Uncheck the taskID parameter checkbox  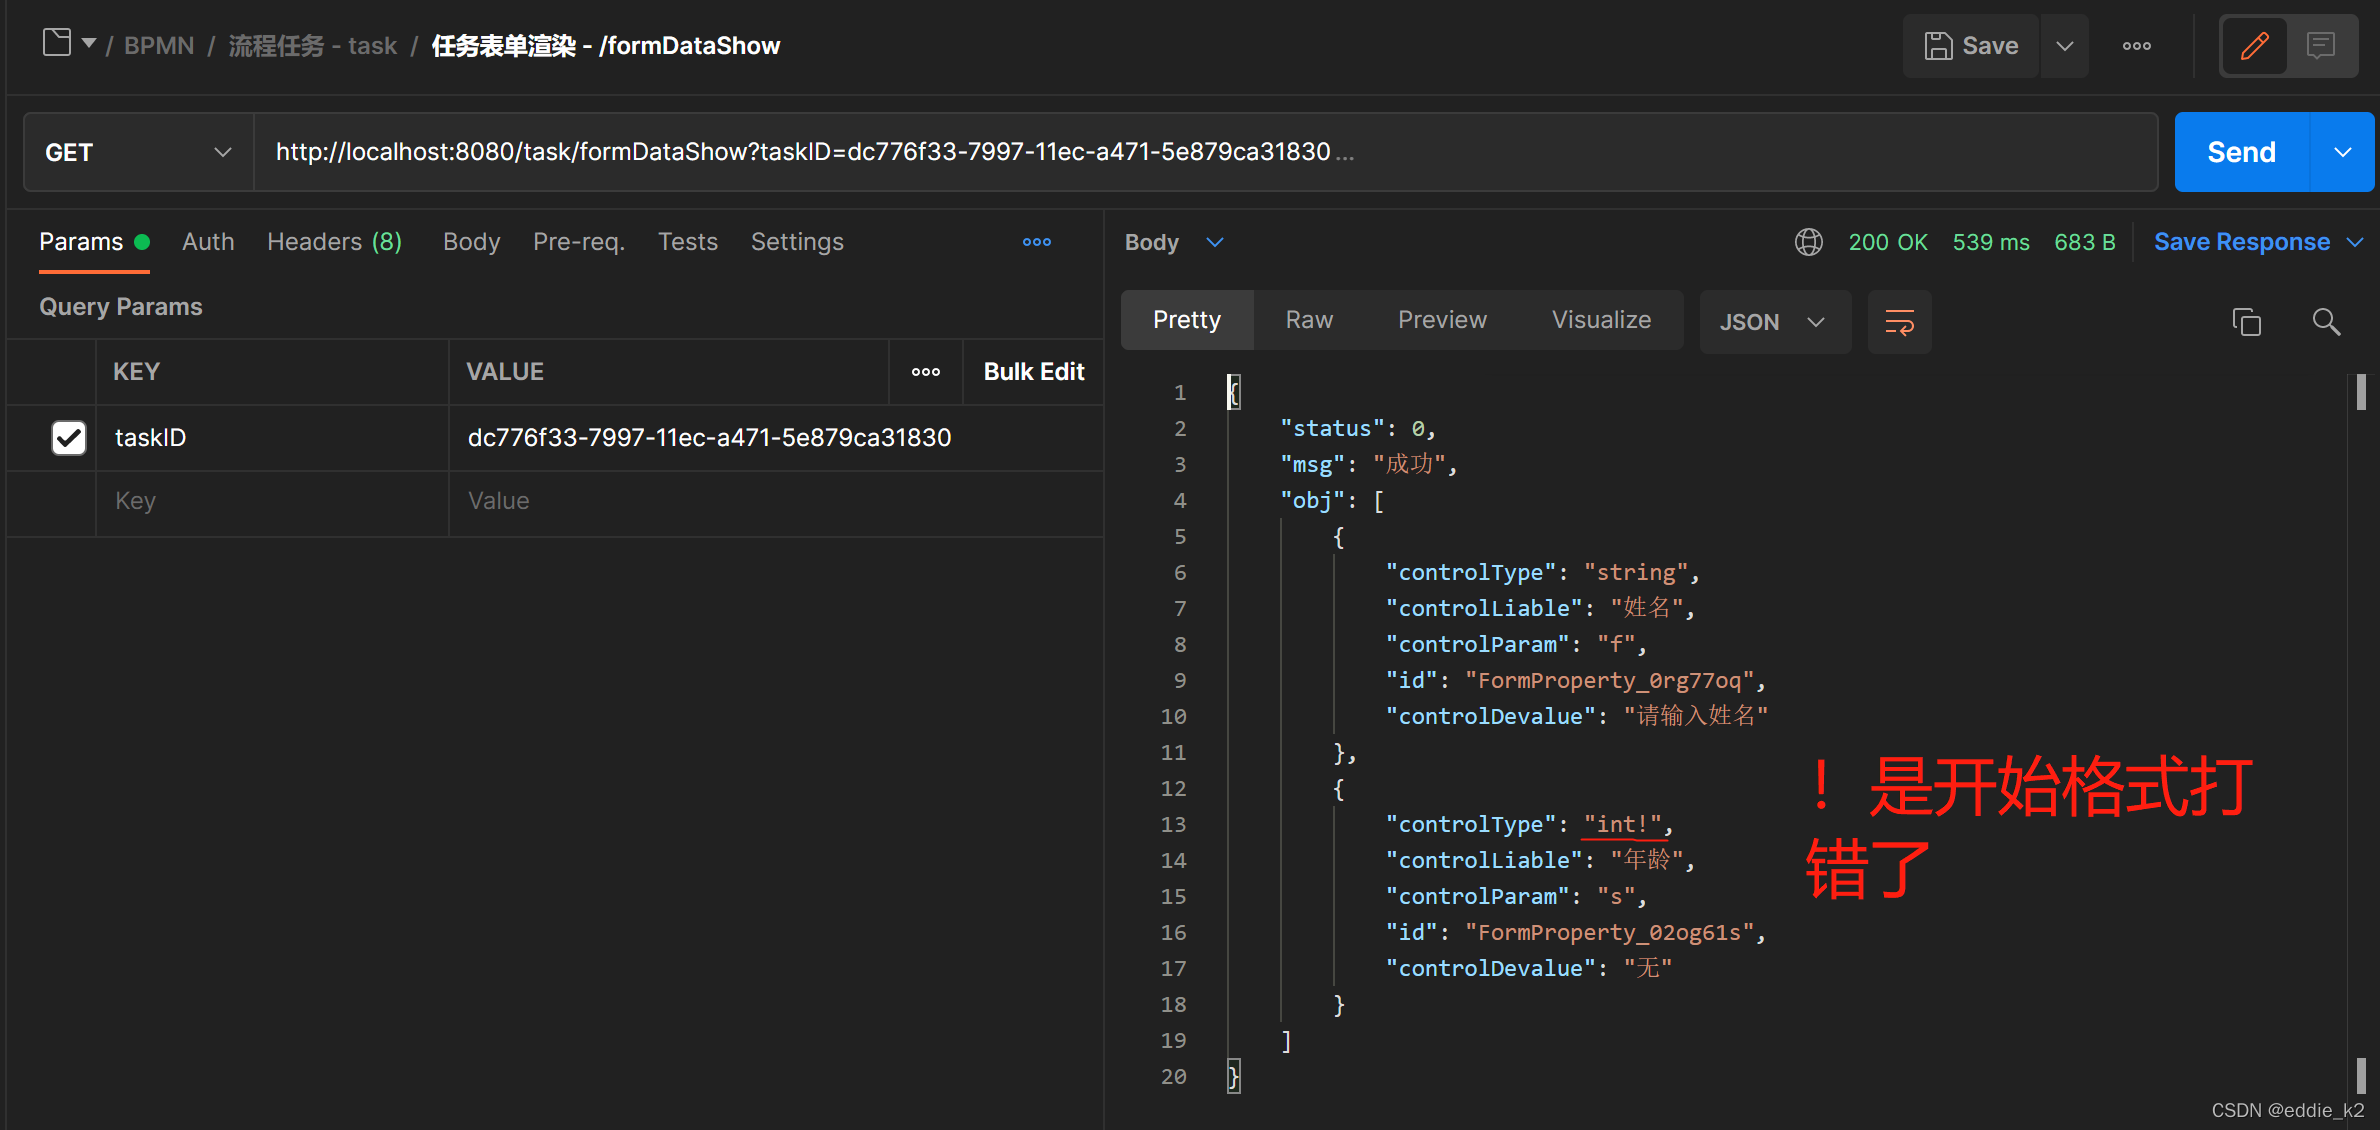69,438
